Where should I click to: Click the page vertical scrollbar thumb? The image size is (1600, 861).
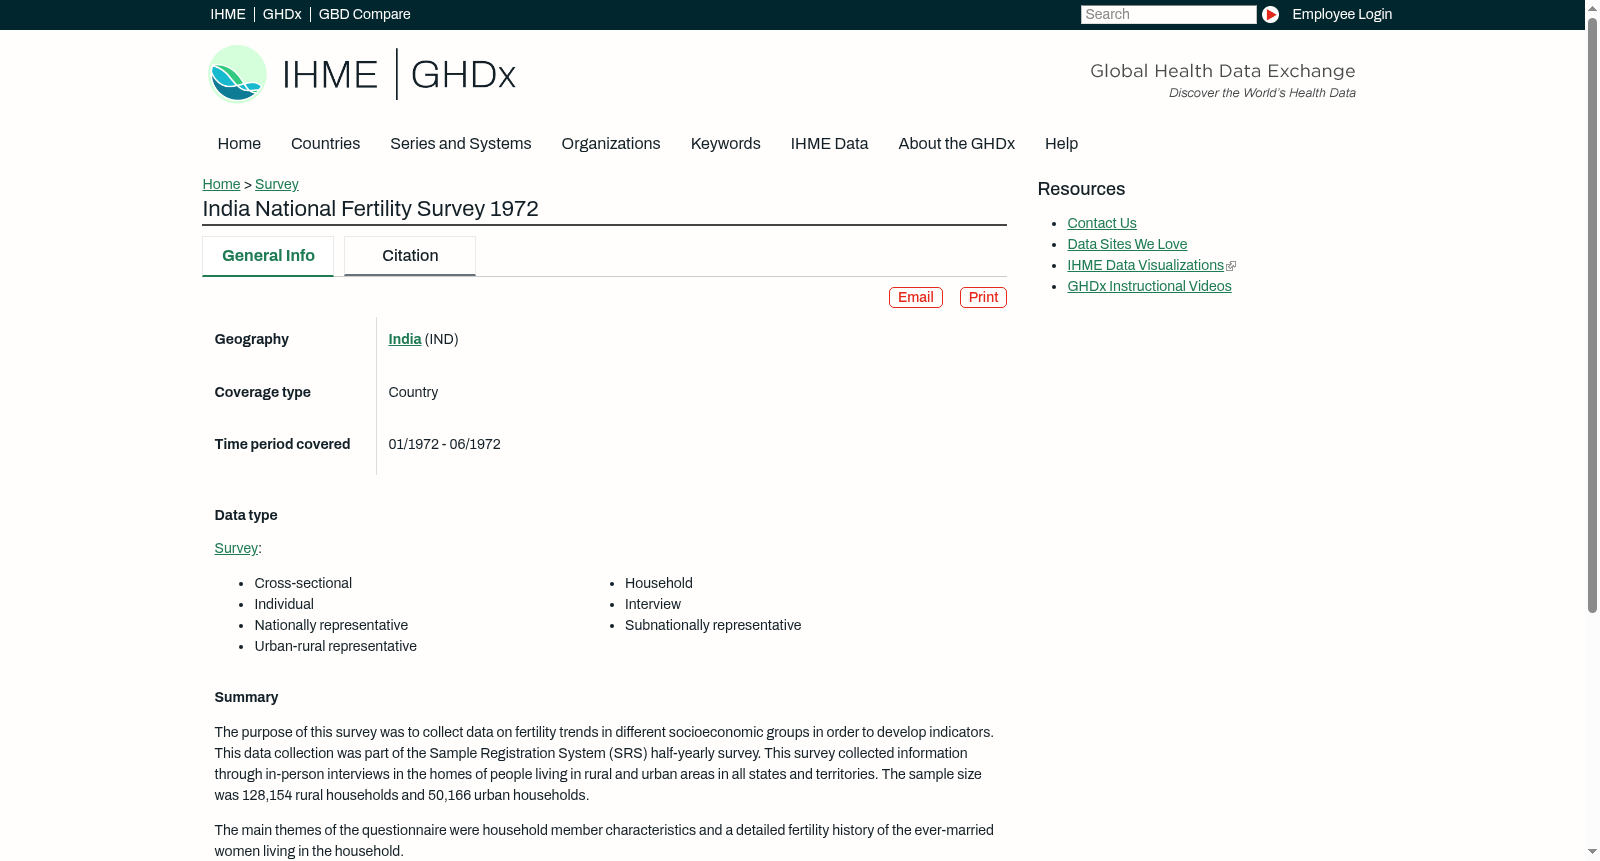(x=1592, y=315)
